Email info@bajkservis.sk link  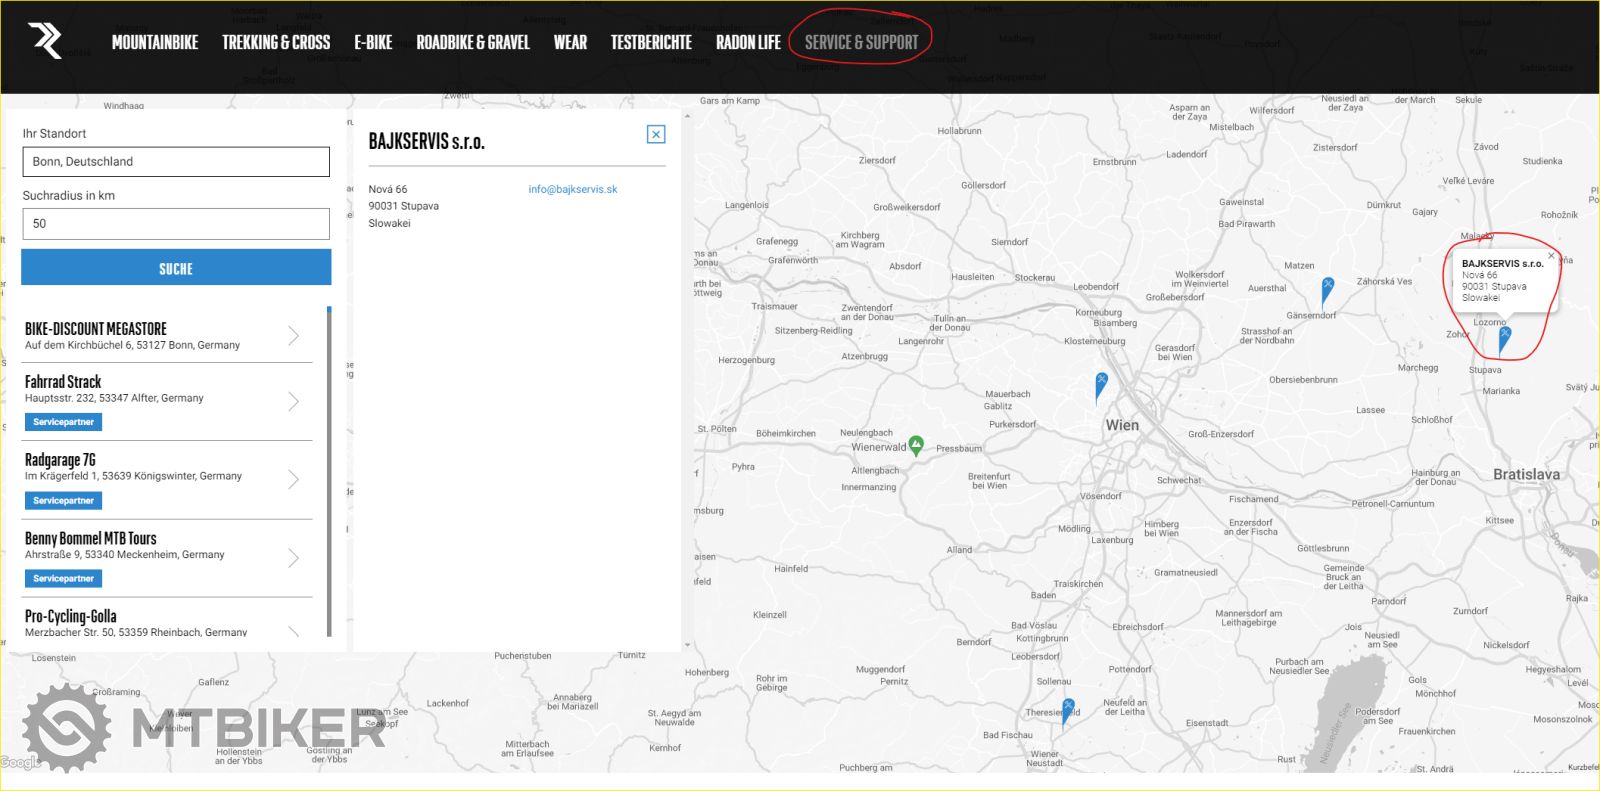click(573, 189)
